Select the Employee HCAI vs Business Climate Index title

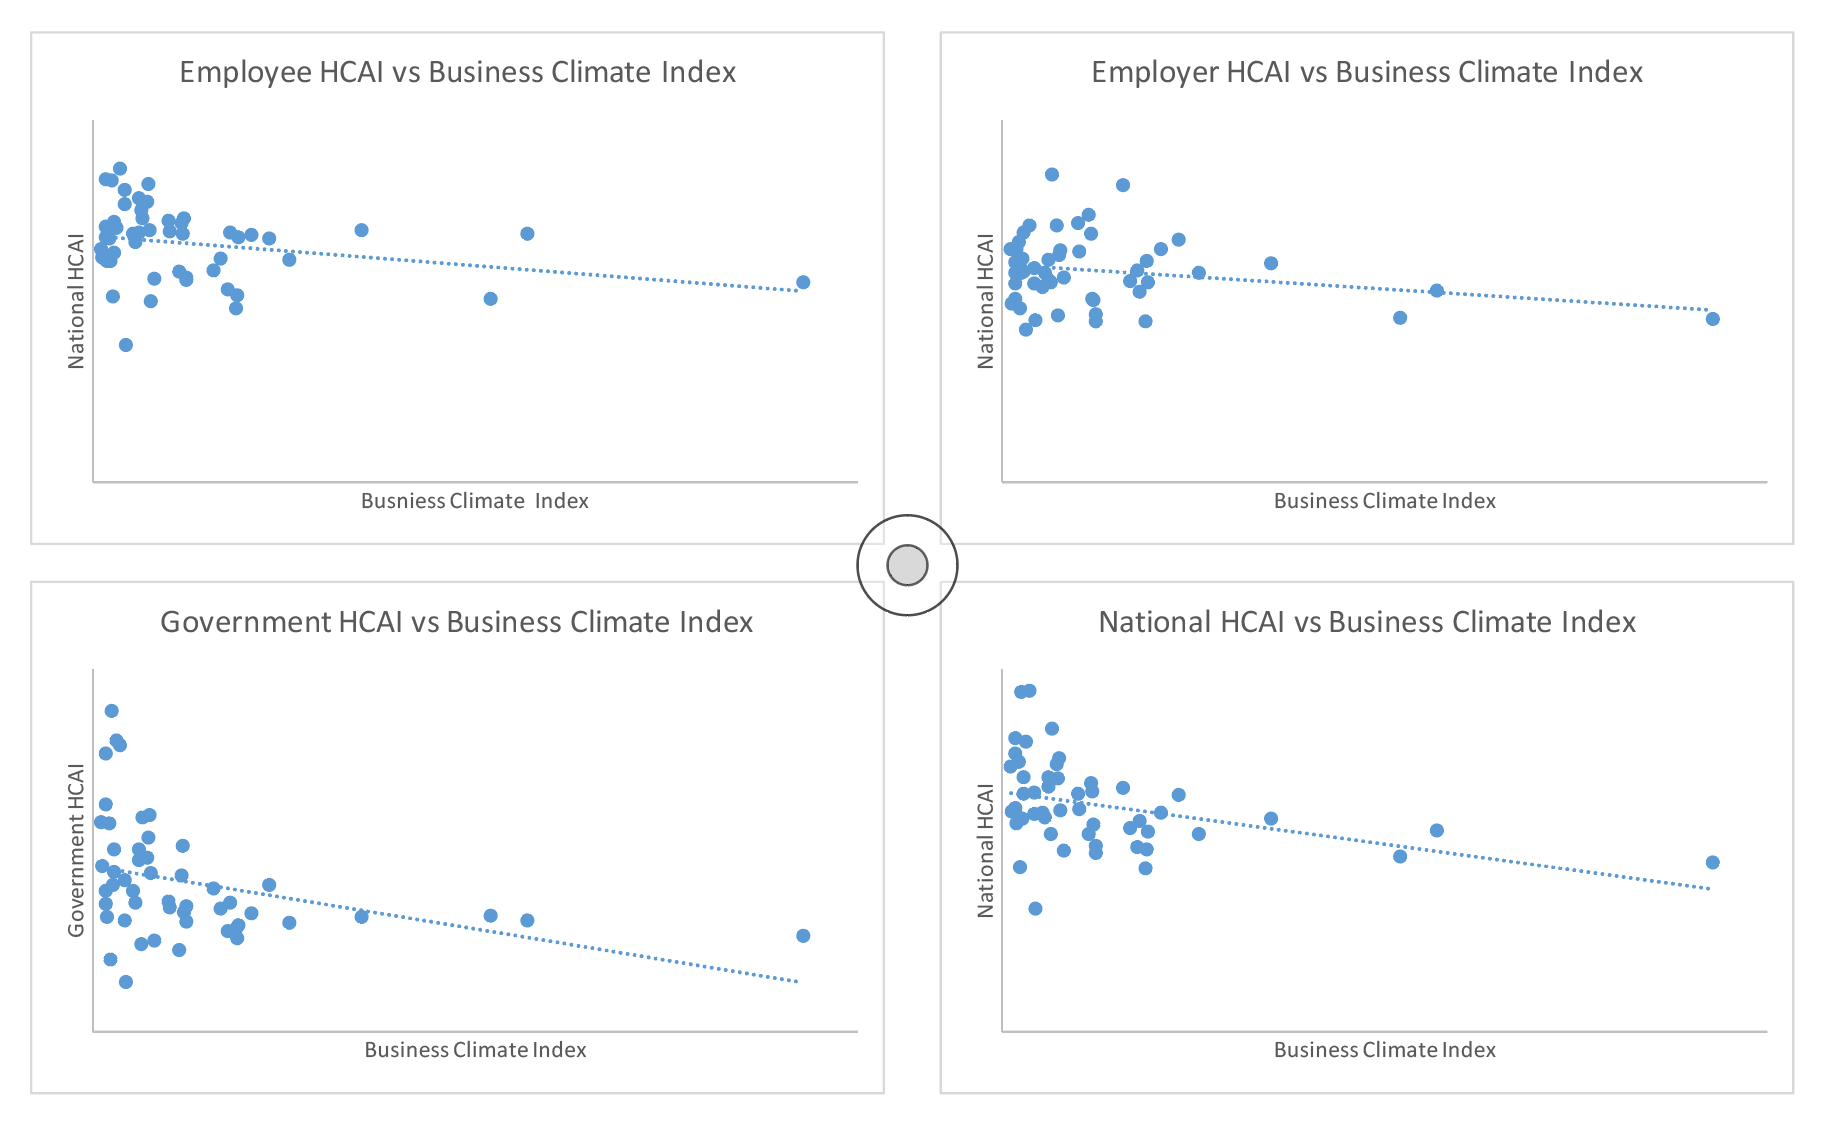tap(457, 72)
